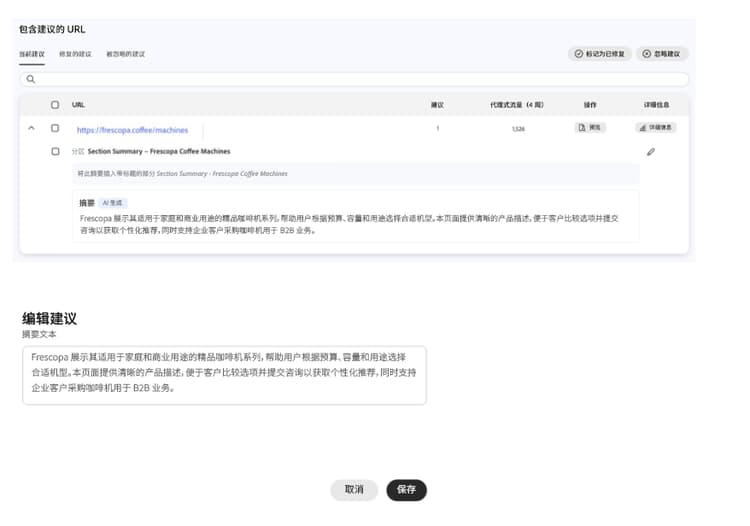Image resolution: width=750 pixels, height=526 pixels.
Task: Click the 标记为已修复 button
Action: point(600,54)
